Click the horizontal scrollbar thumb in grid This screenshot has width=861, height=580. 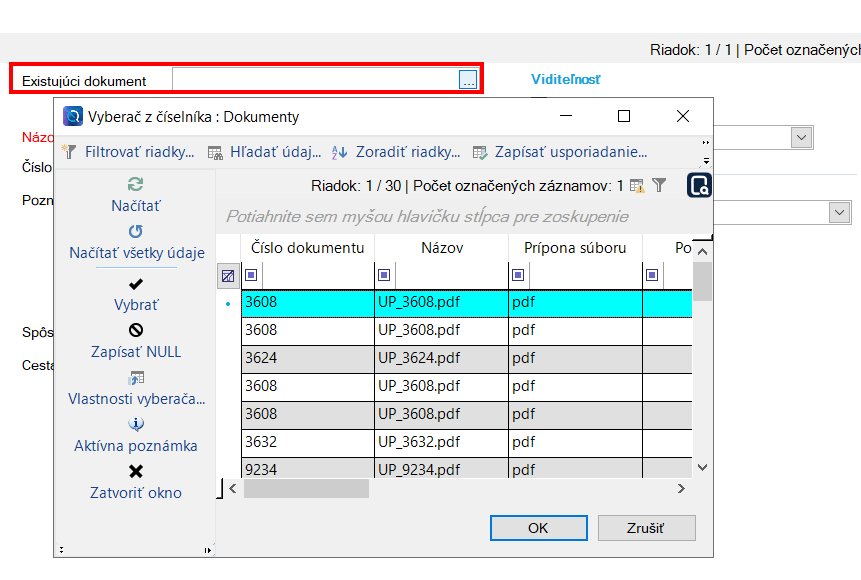tap(306, 489)
